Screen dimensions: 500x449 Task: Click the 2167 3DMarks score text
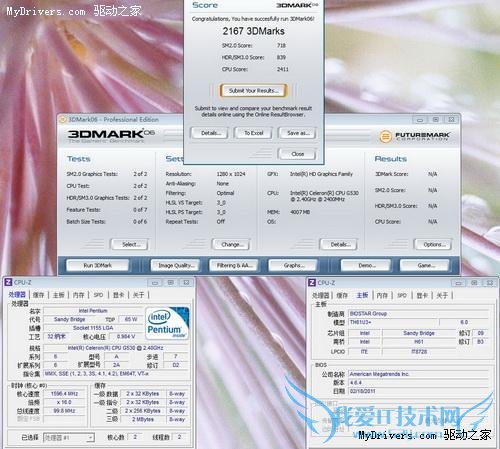click(x=253, y=31)
